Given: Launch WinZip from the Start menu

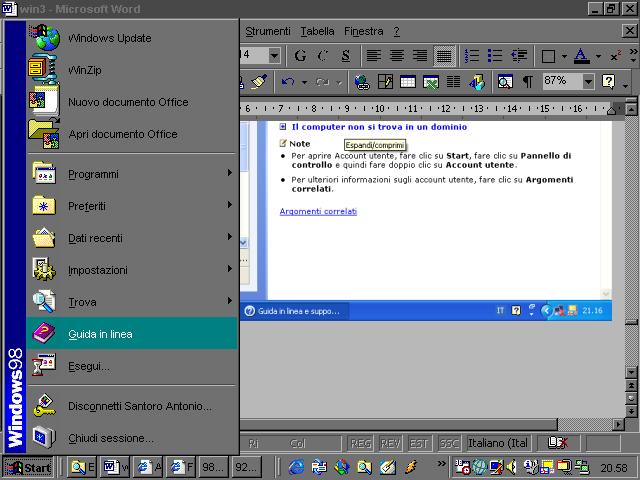Looking at the screenshot, I should 132,70.
